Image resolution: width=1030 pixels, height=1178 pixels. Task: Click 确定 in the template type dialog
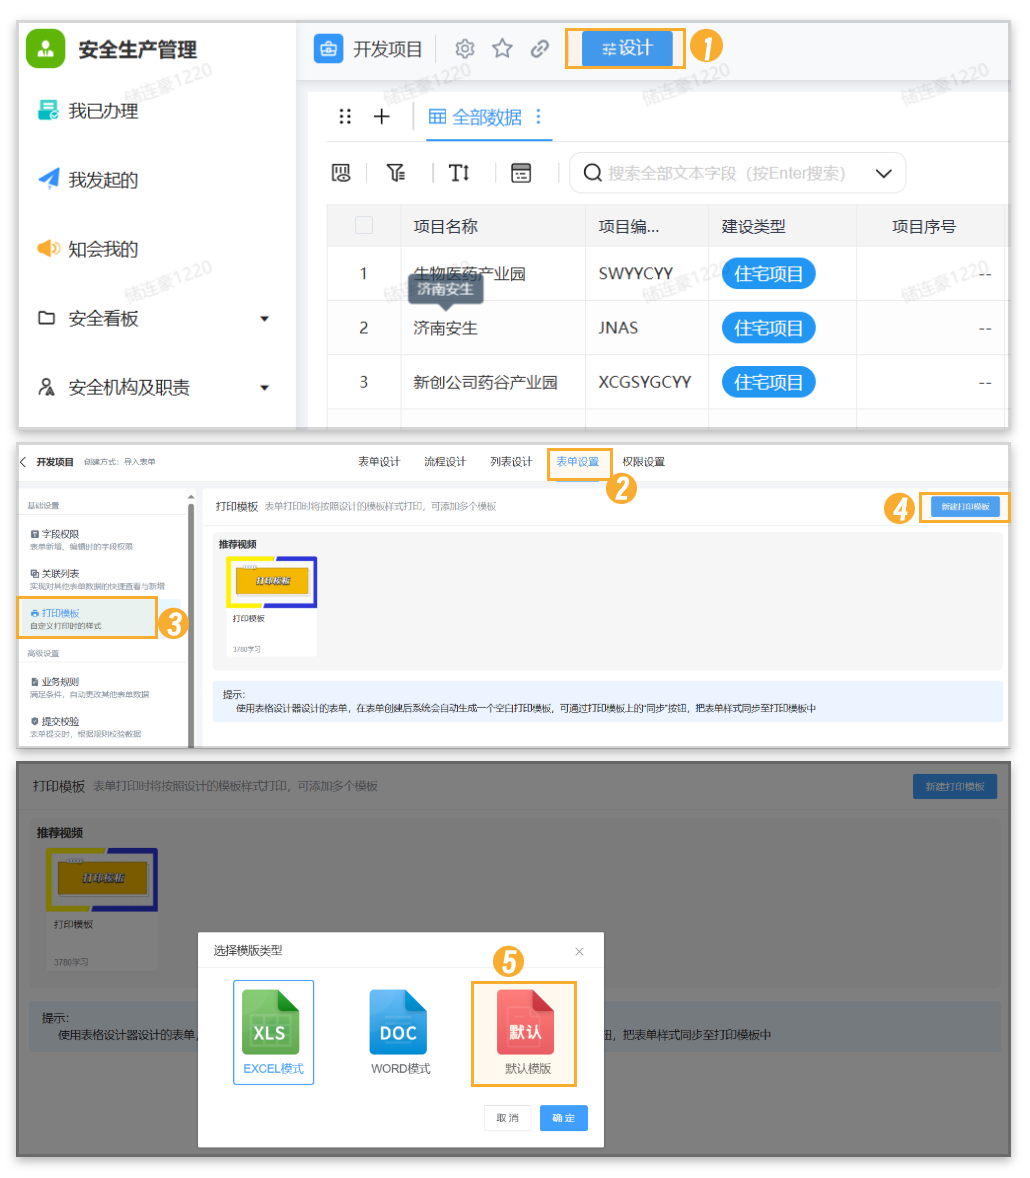point(564,1117)
